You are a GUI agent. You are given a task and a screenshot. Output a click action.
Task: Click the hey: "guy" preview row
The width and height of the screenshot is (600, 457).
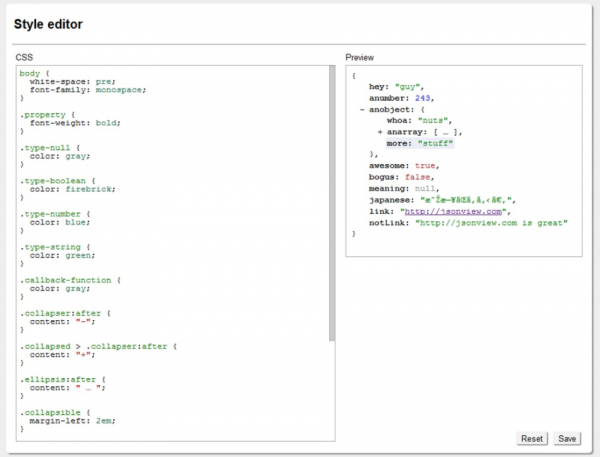pos(396,87)
